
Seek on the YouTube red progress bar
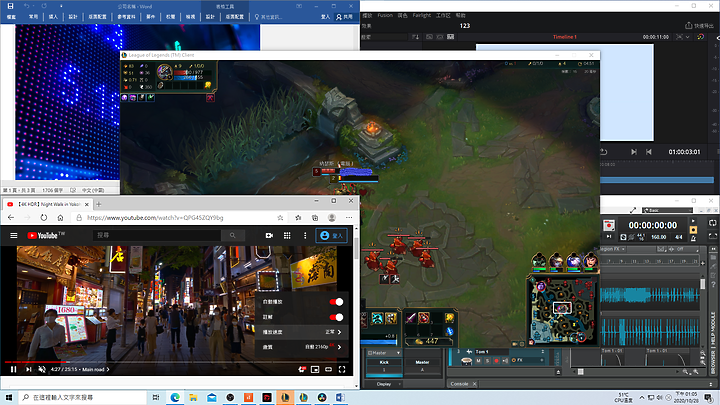(x=36, y=362)
